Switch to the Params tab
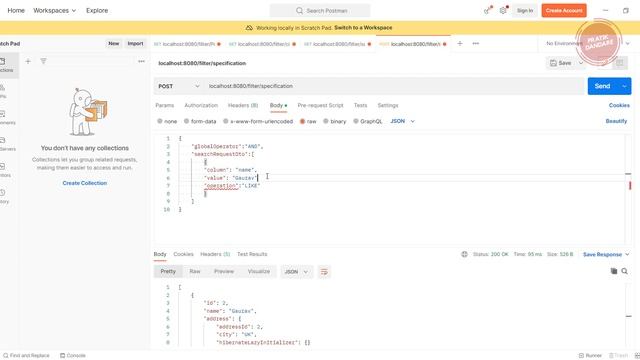The image size is (640, 360). pos(164,105)
